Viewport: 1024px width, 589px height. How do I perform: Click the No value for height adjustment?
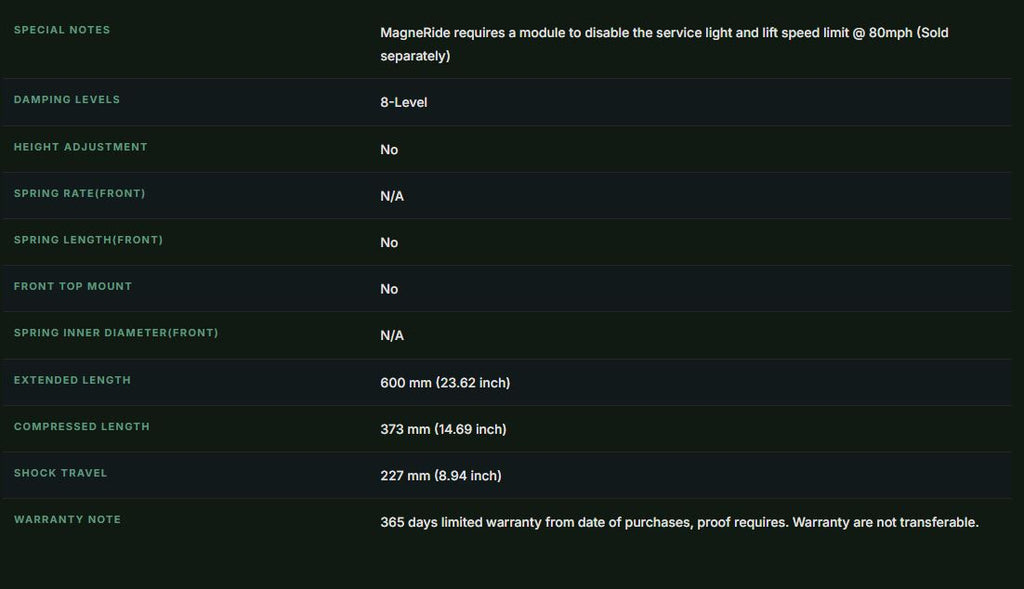pyautogui.click(x=389, y=150)
